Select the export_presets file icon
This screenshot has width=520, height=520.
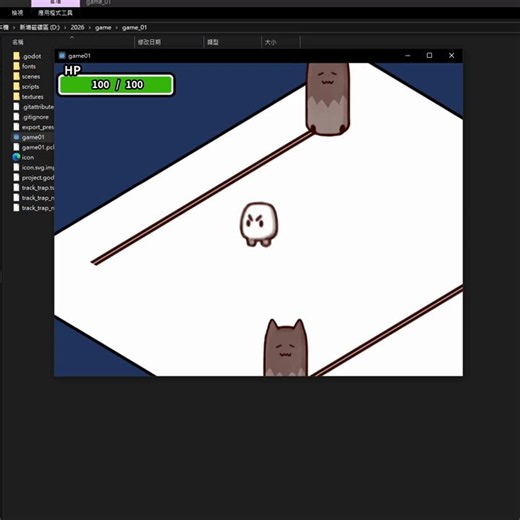[16, 127]
